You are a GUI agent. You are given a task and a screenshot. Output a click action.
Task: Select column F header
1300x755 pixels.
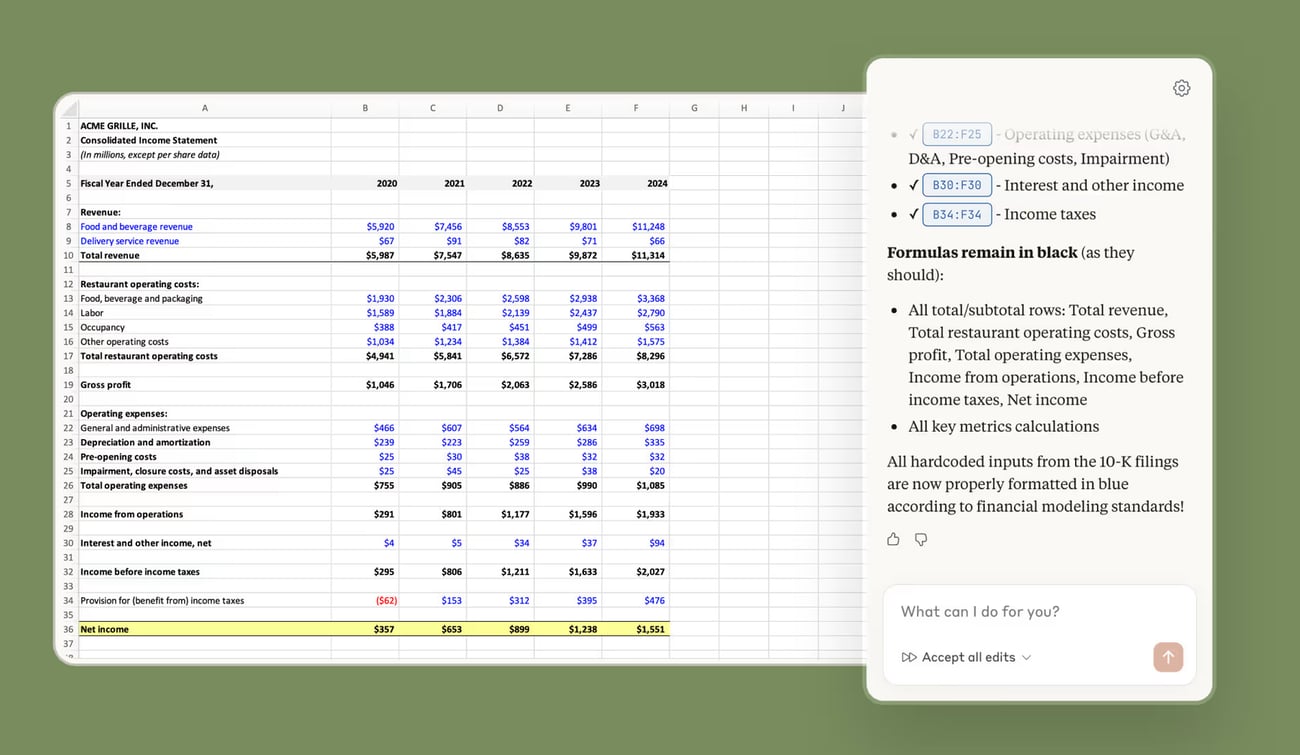pos(636,108)
